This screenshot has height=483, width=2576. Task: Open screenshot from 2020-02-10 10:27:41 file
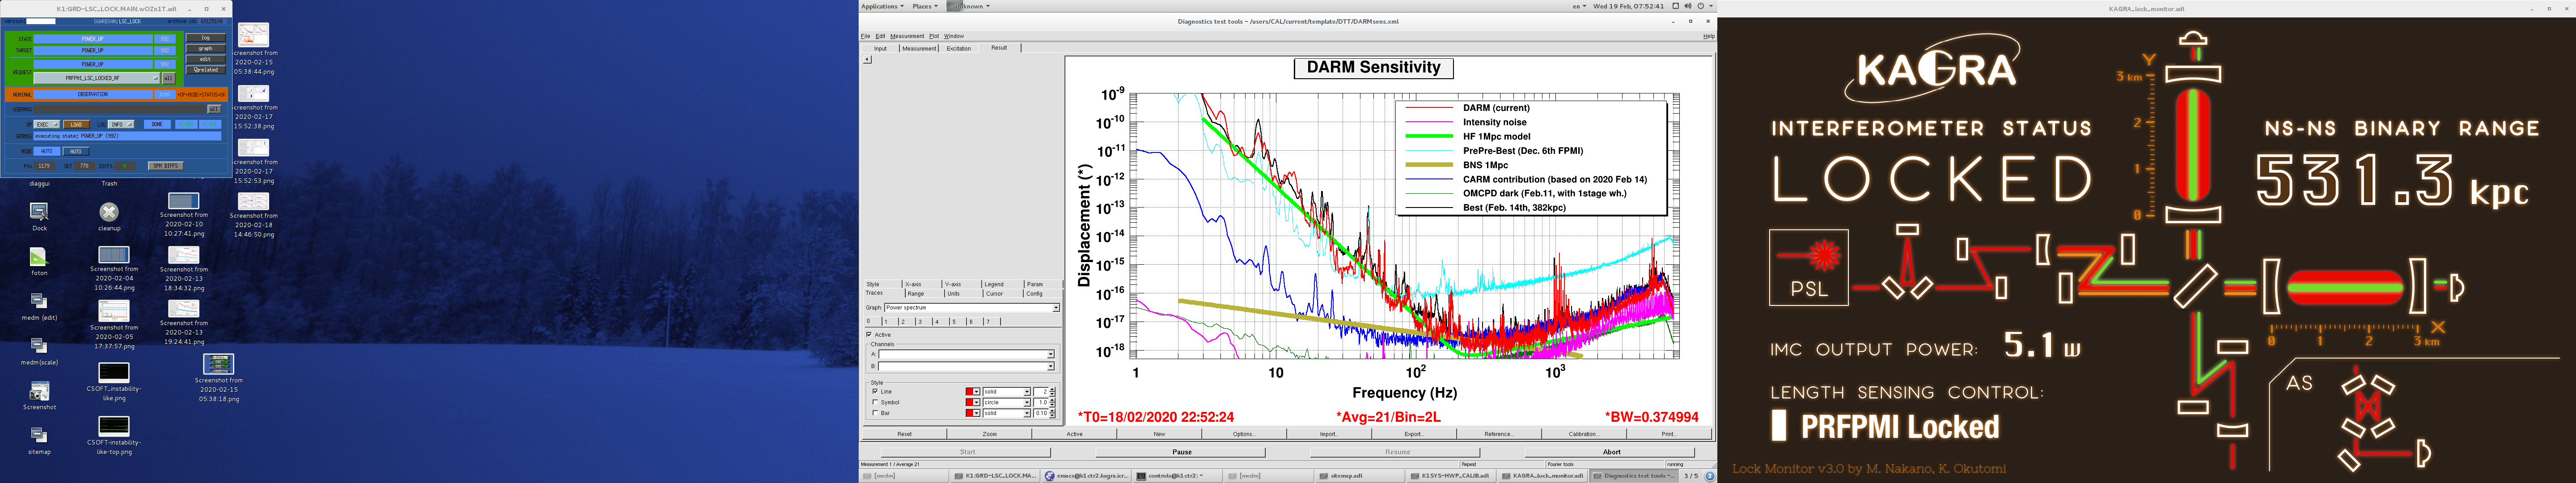(x=184, y=201)
